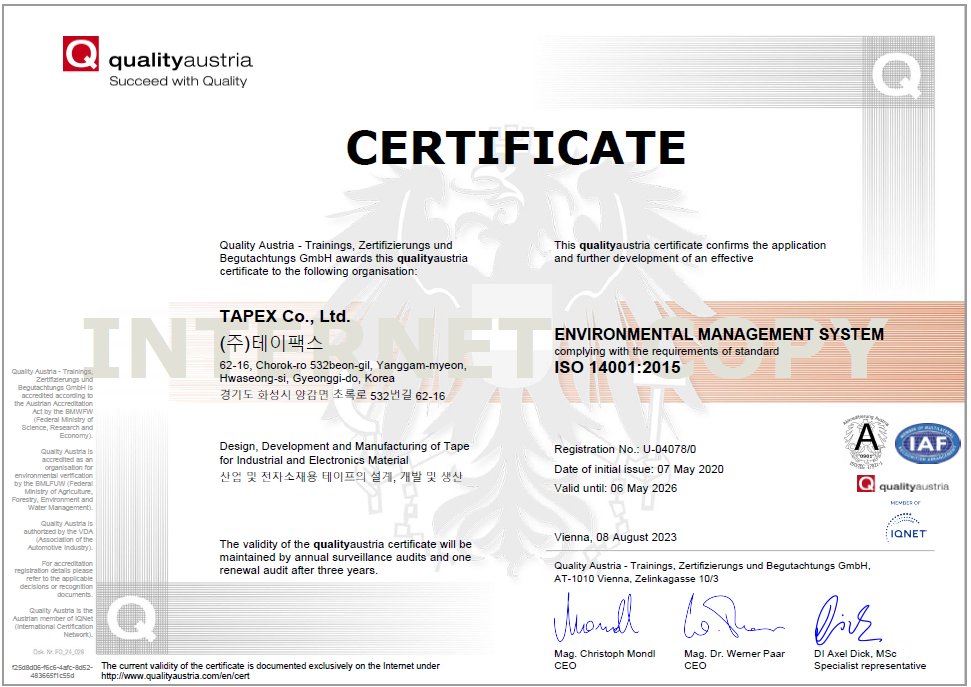Click the grey Q emblem at bottom left
This screenshot has height=687, width=971.
tap(131, 617)
